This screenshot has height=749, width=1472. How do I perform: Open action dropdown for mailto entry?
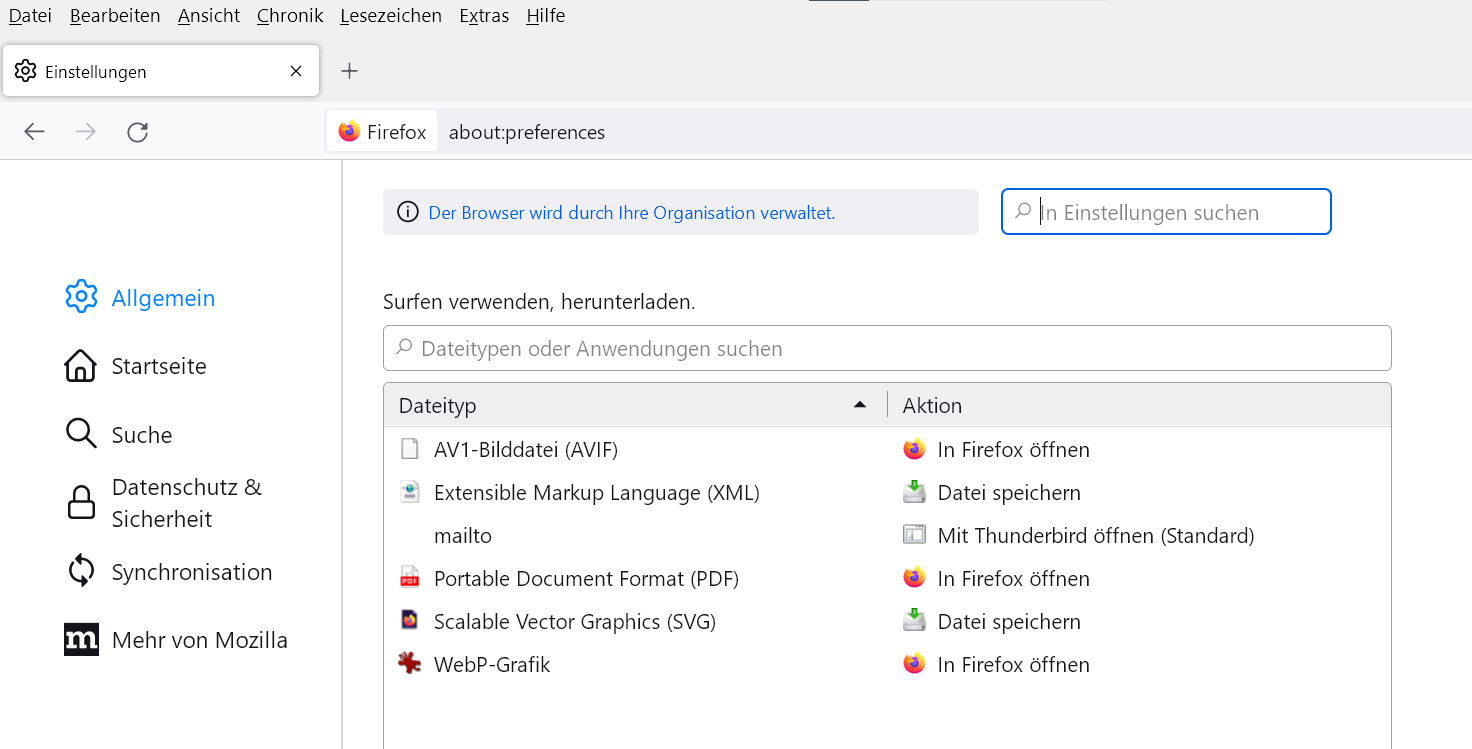coord(1095,535)
